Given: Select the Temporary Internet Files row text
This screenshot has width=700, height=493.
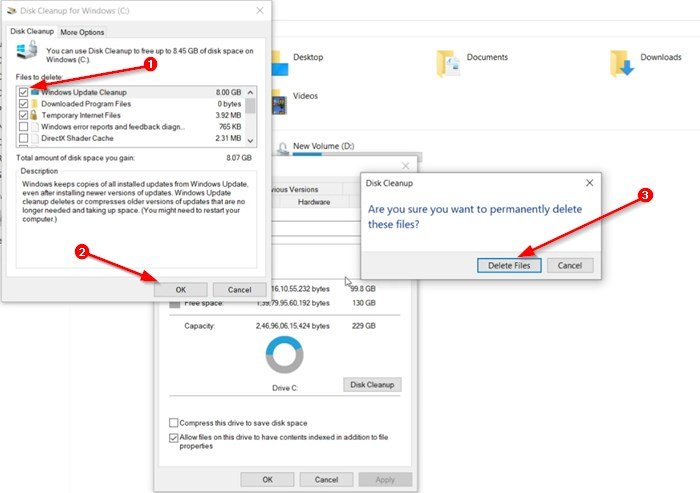Looking at the screenshot, I should click(81, 115).
